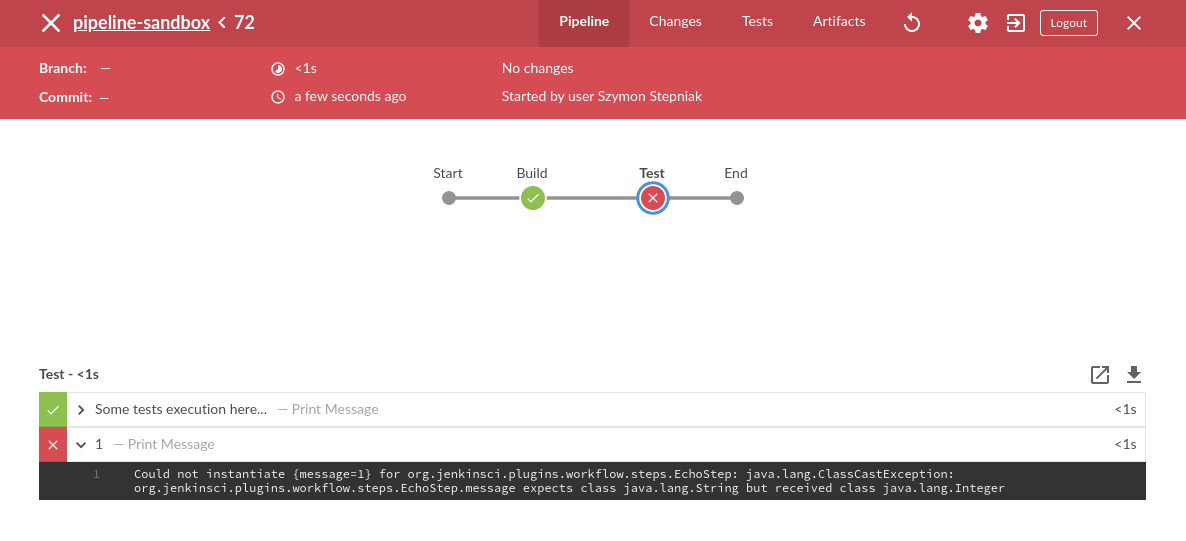Click the re-run pipeline icon
This screenshot has height=541, width=1186.
911,23
